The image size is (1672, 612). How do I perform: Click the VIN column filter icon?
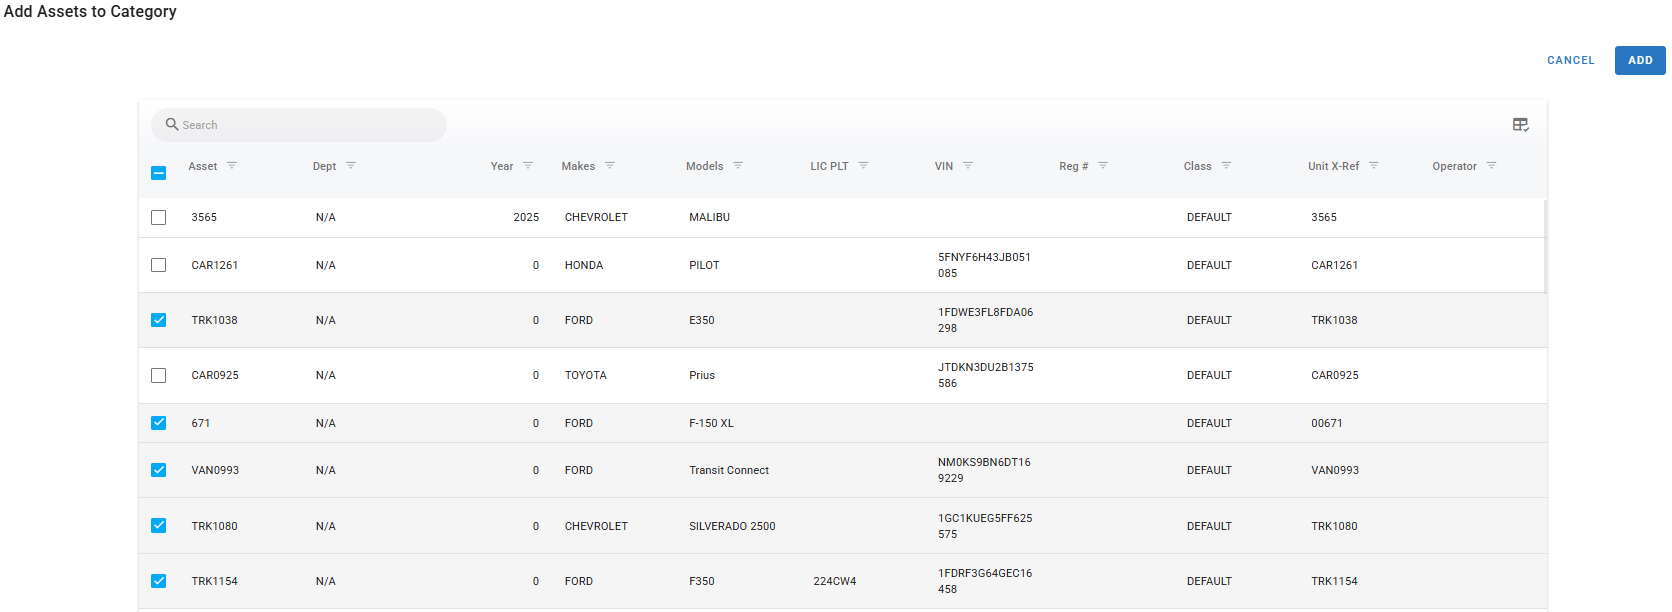968,166
